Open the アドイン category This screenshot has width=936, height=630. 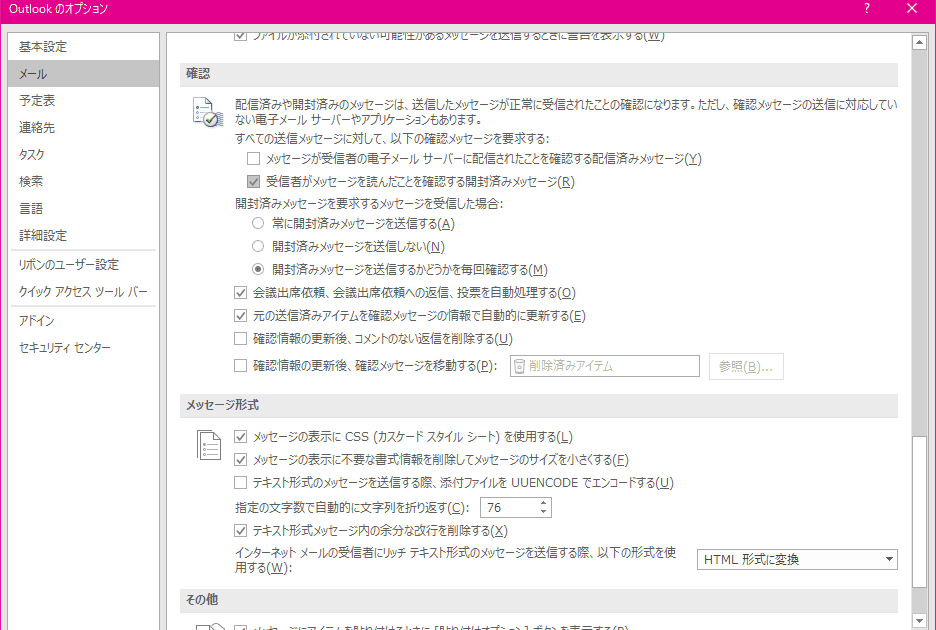pyautogui.click(x=84, y=321)
